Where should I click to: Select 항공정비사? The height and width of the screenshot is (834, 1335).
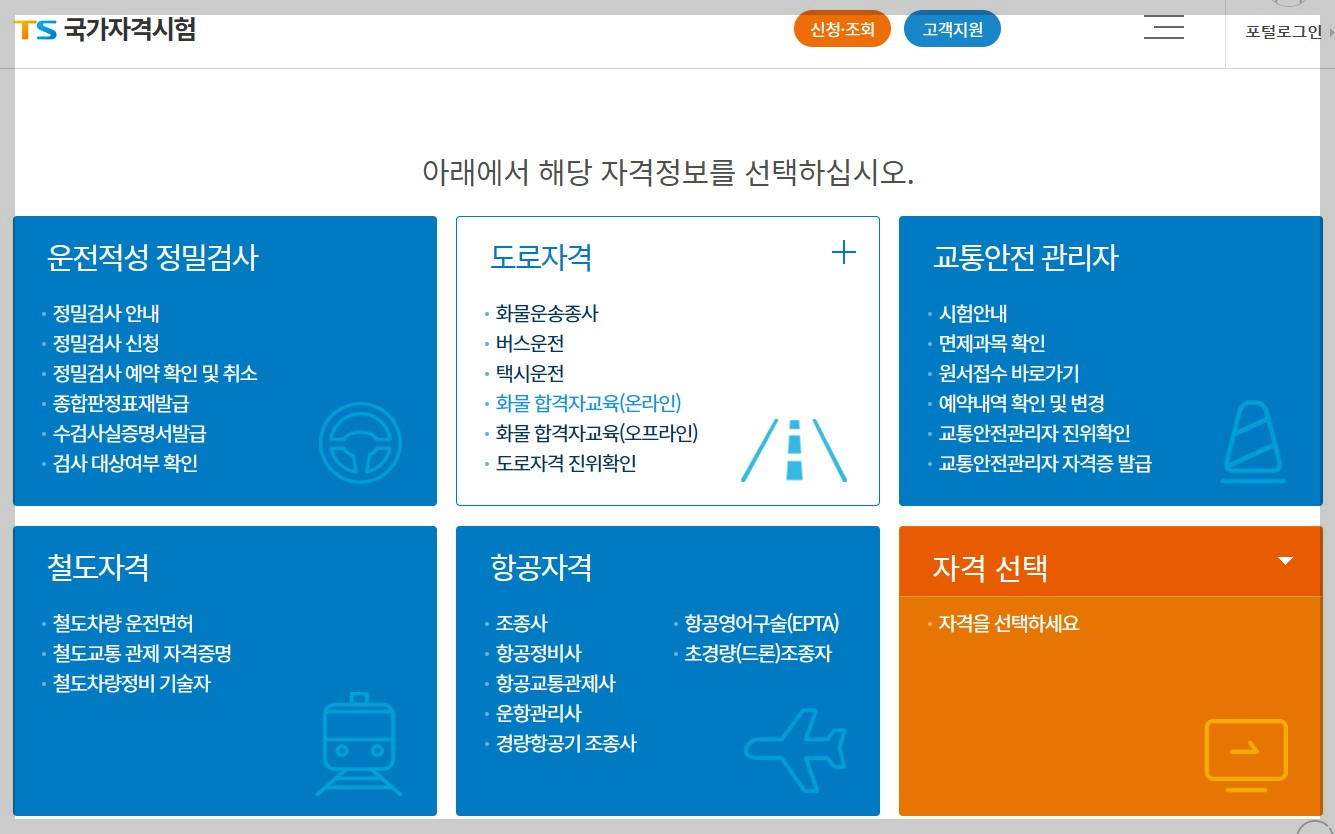pos(538,654)
